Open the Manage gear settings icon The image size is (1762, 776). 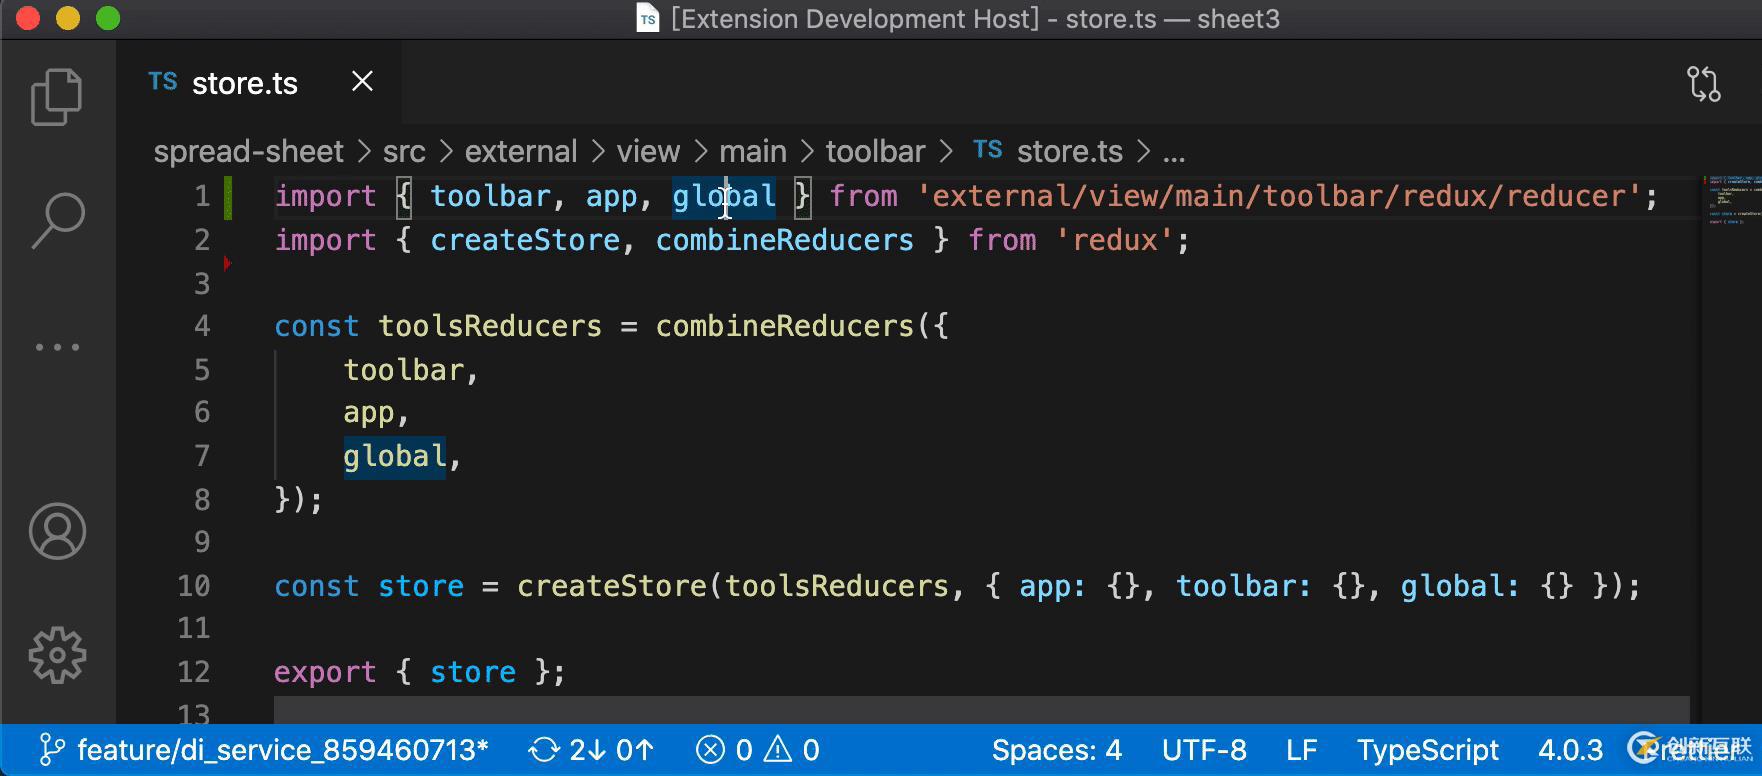pos(57,655)
